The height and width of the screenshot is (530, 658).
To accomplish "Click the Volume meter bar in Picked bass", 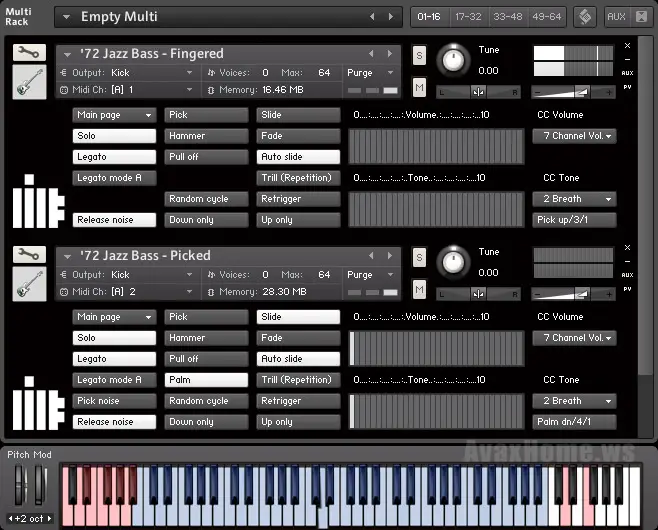I will [436, 348].
